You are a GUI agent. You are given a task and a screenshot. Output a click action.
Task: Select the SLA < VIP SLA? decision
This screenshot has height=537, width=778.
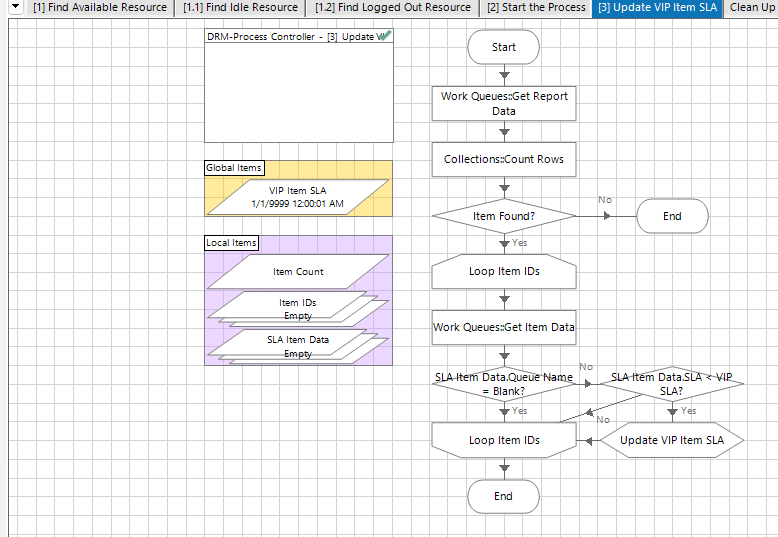point(672,384)
